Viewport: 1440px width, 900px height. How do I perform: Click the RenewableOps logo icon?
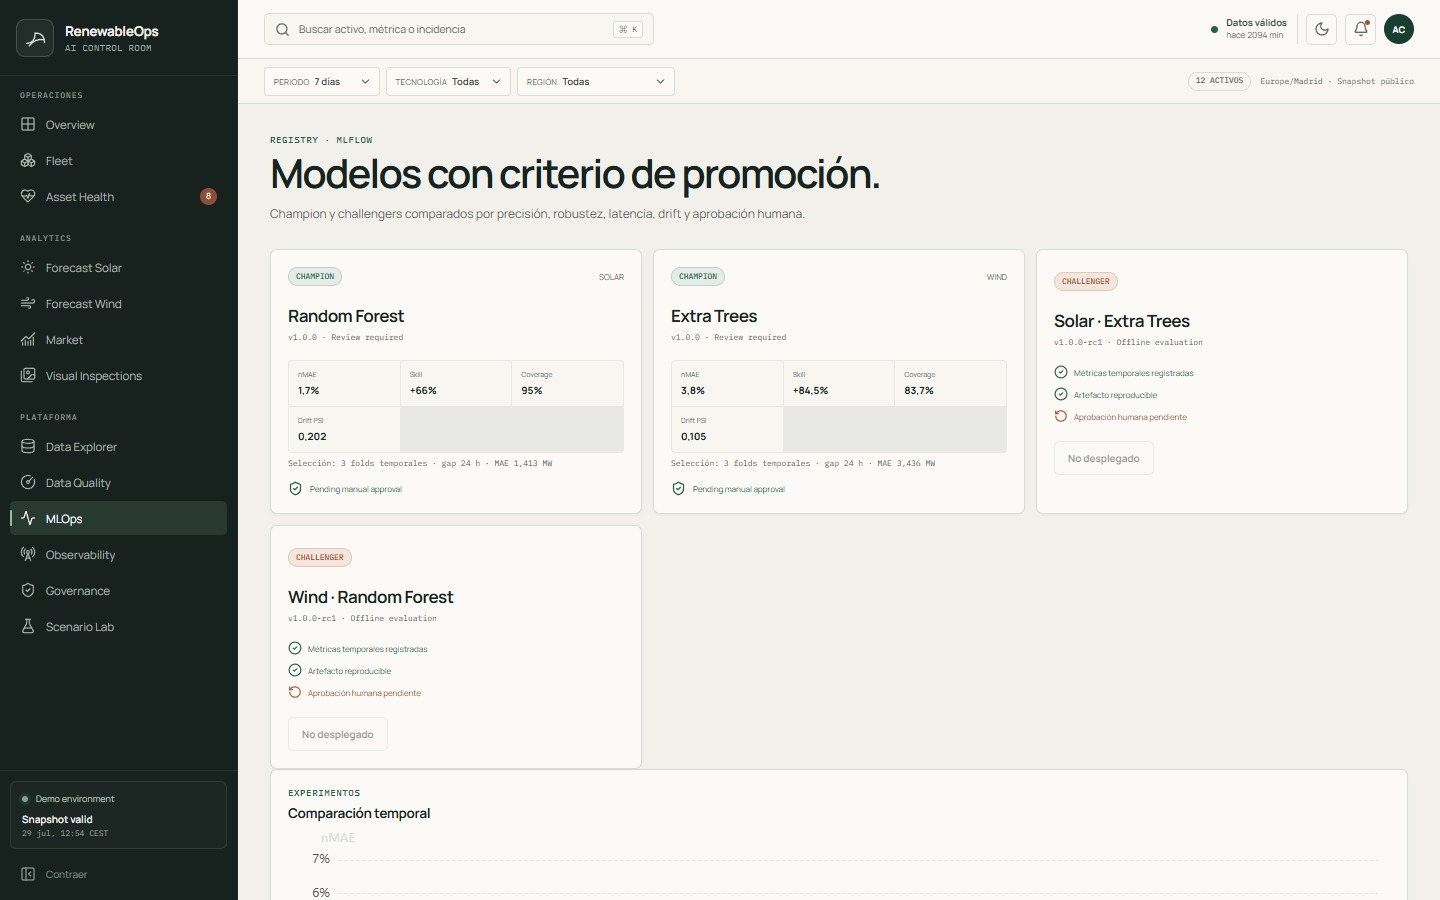click(35, 38)
